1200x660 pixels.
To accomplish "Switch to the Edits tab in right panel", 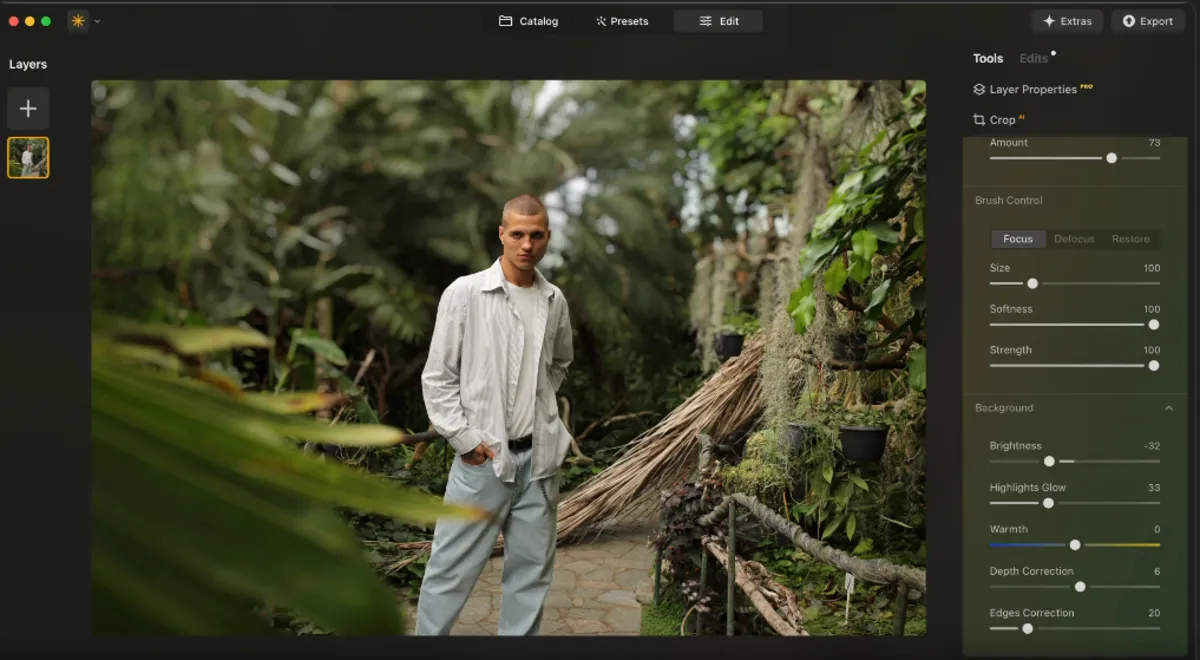I will [x=1032, y=58].
